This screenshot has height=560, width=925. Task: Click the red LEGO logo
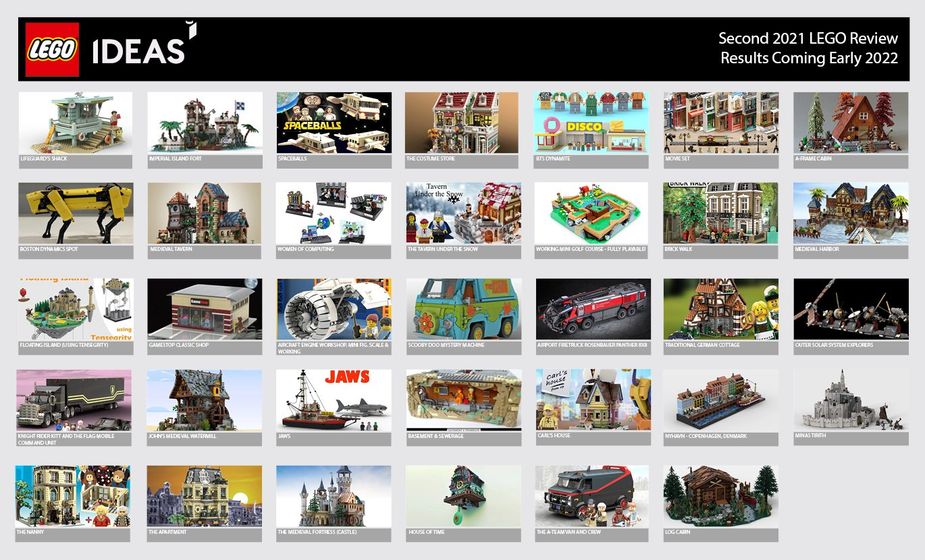[x=52, y=49]
